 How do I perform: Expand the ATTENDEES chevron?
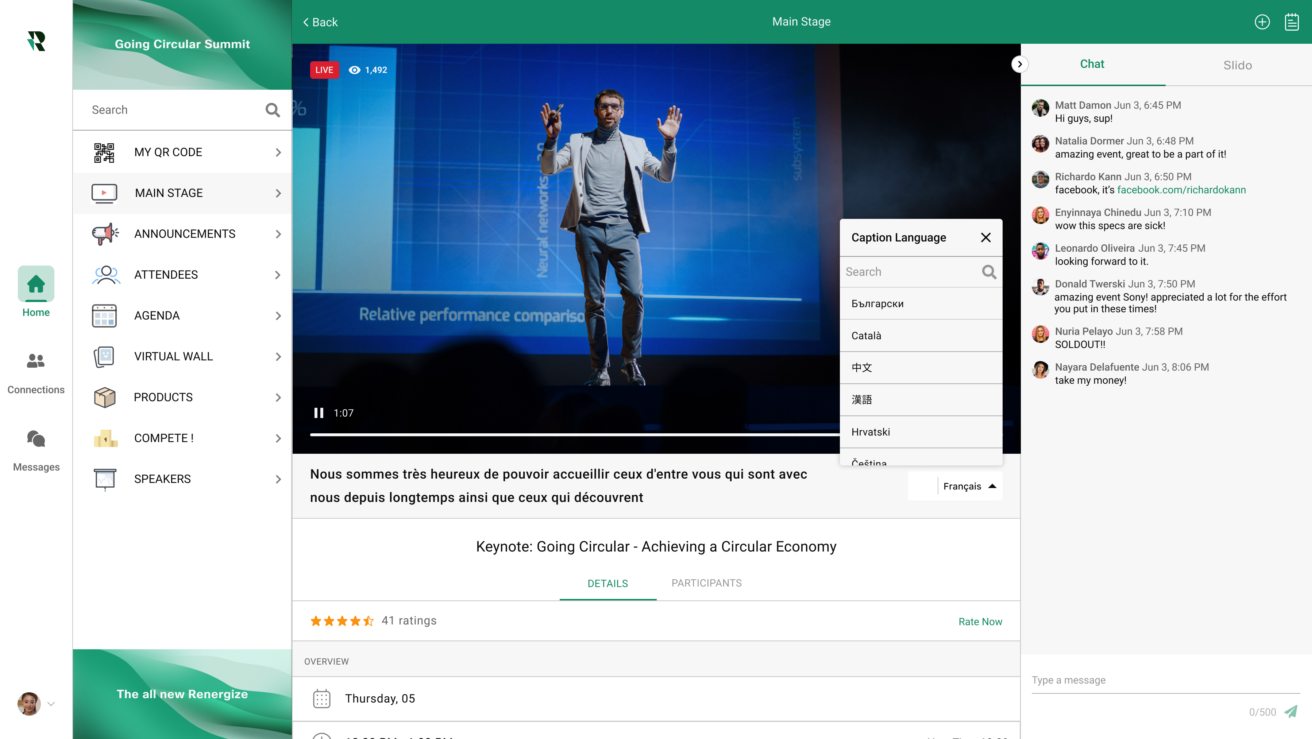click(278, 275)
